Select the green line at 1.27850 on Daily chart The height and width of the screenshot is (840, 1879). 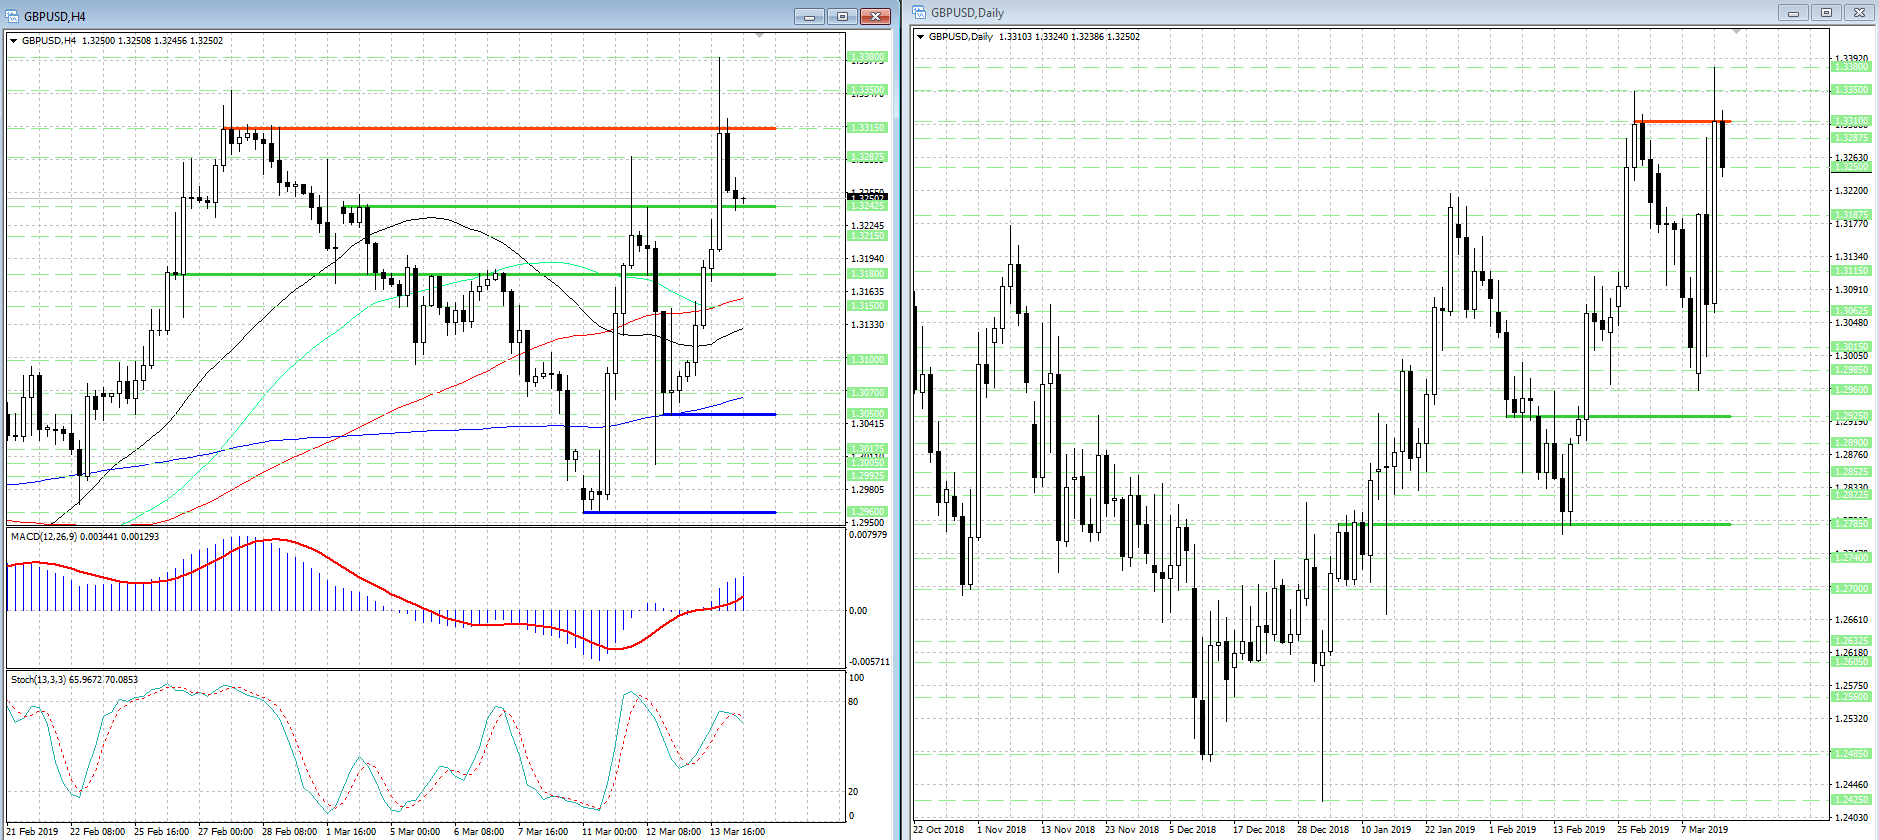click(x=1534, y=524)
